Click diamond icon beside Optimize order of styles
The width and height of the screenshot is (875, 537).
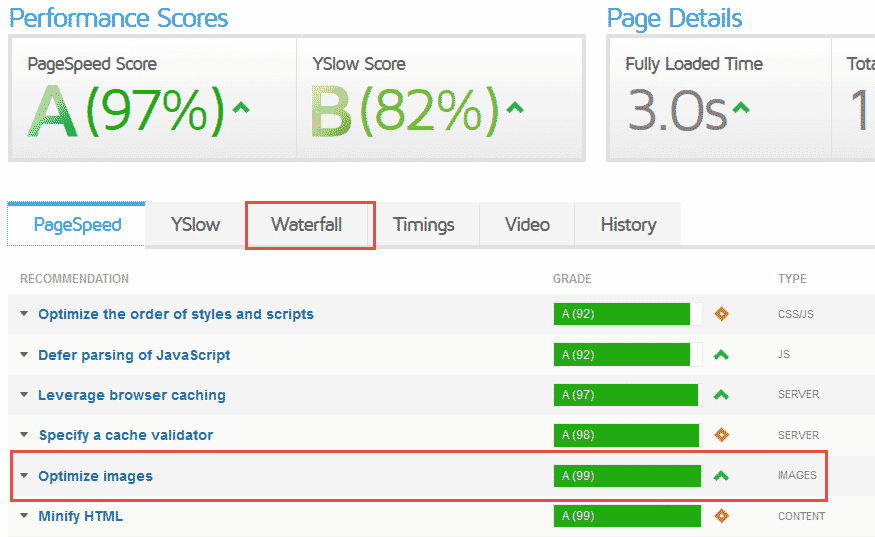pyautogui.click(x=721, y=314)
